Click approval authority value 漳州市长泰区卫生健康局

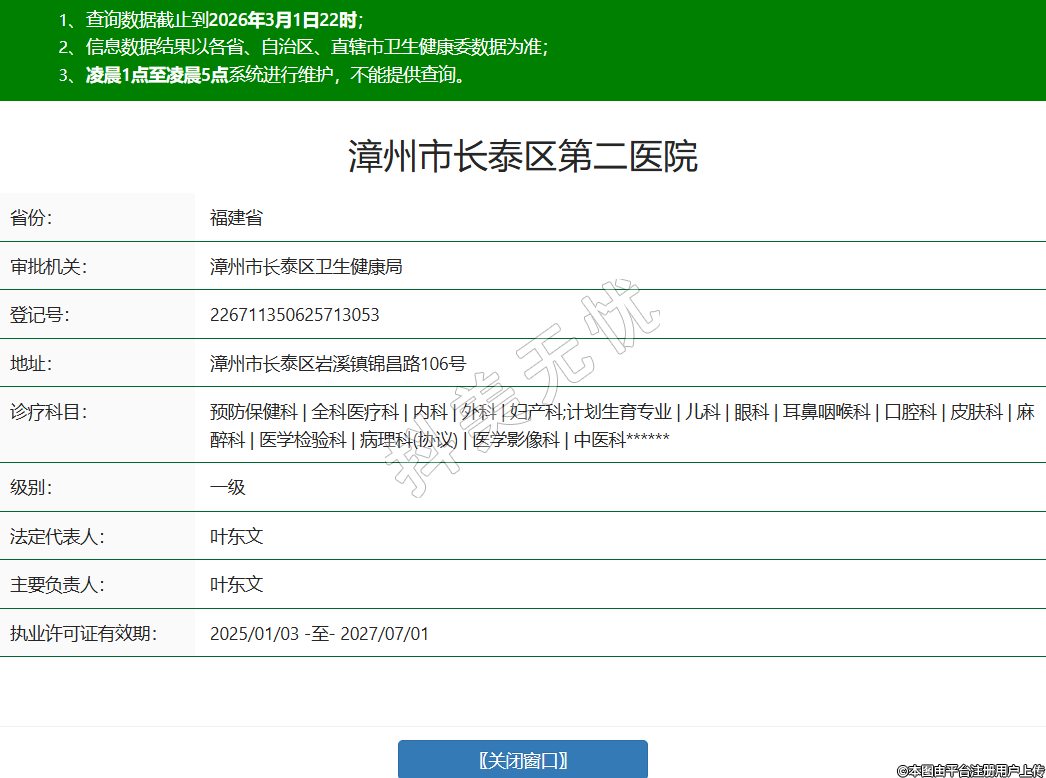[306, 266]
